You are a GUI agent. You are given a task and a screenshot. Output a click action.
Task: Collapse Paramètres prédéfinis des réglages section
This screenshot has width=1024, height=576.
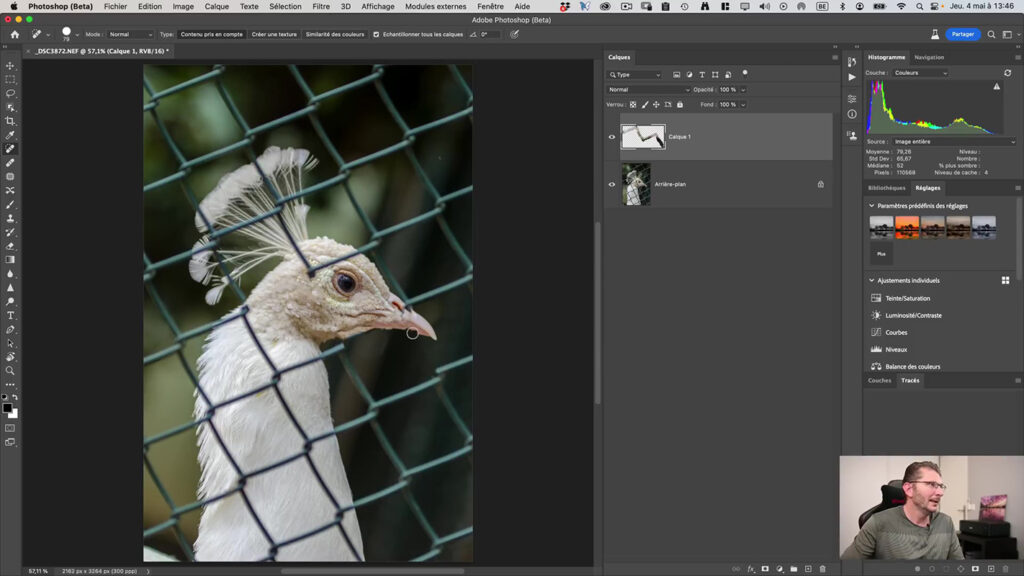point(871,206)
